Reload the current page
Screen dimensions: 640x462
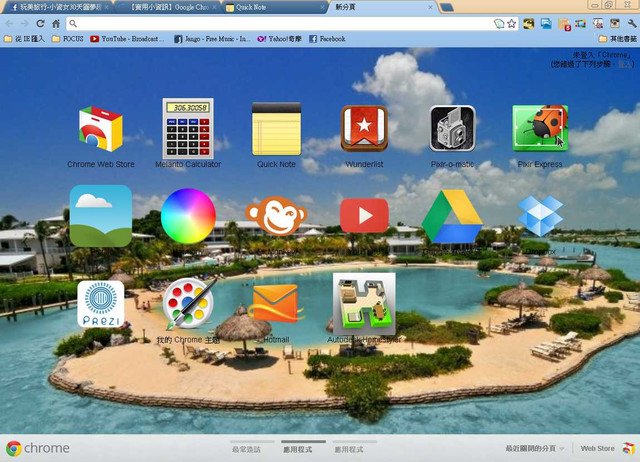[x=40, y=23]
